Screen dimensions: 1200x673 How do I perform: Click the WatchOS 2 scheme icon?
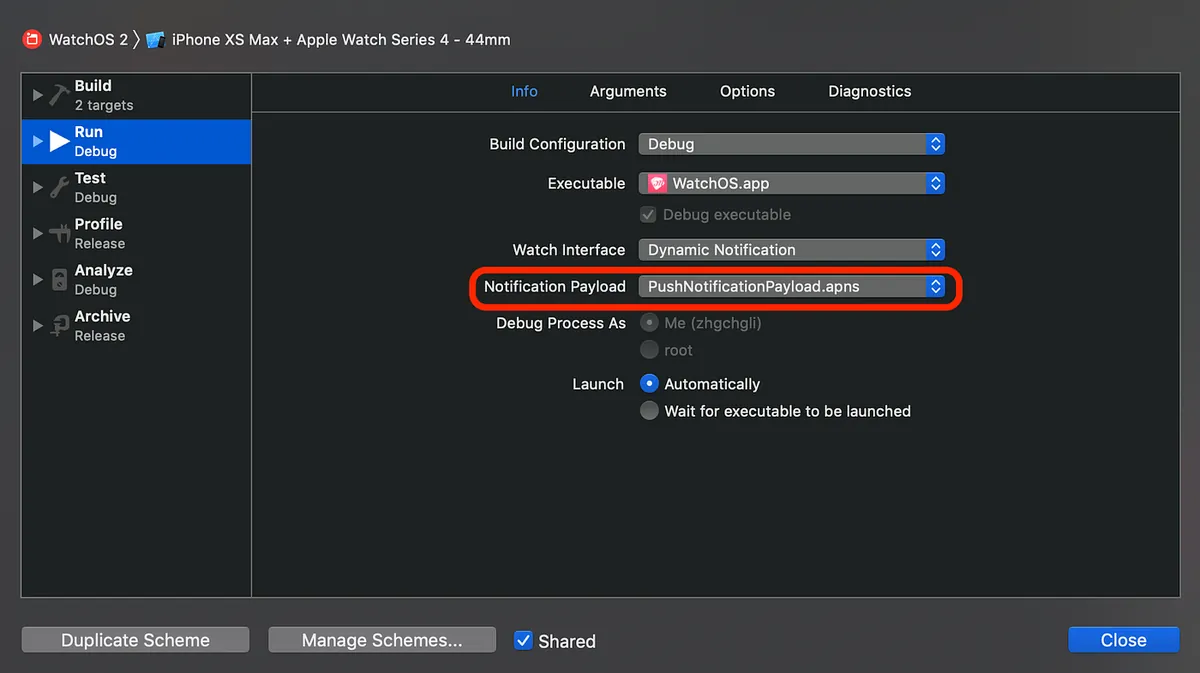pyautogui.click(x=29, y=39)
